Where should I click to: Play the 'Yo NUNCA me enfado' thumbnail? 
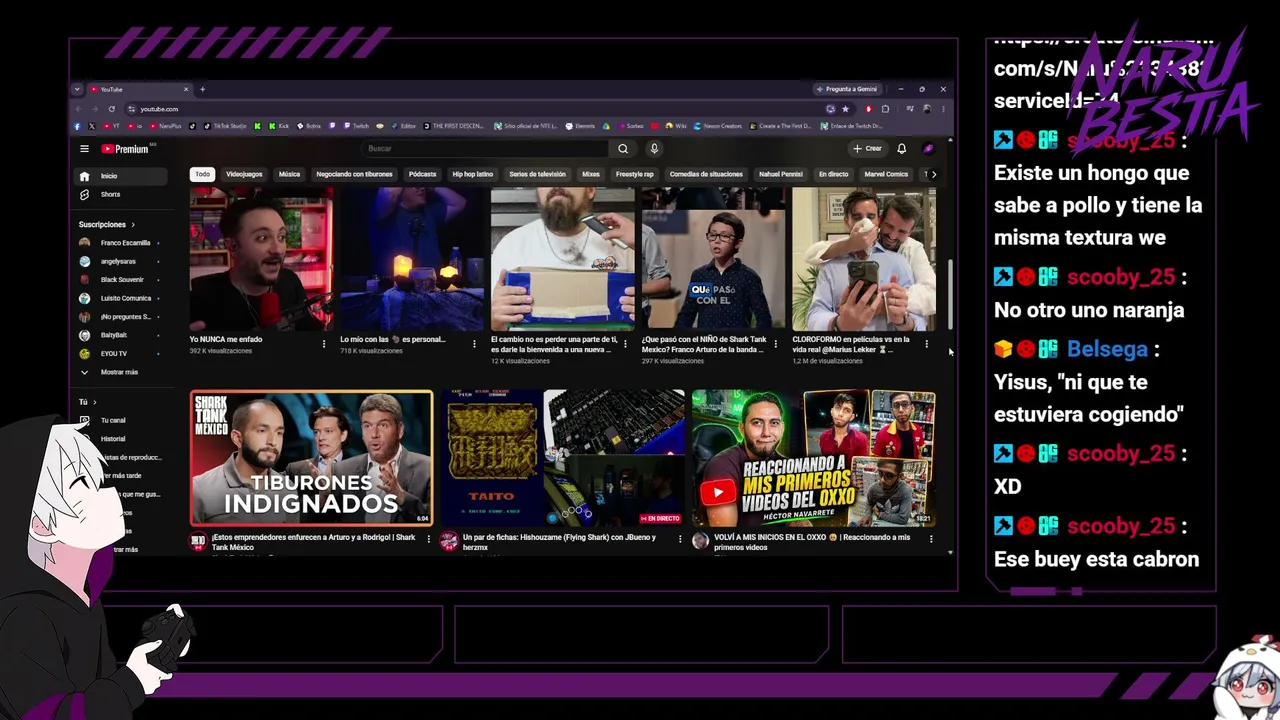[x=261, y=259]
